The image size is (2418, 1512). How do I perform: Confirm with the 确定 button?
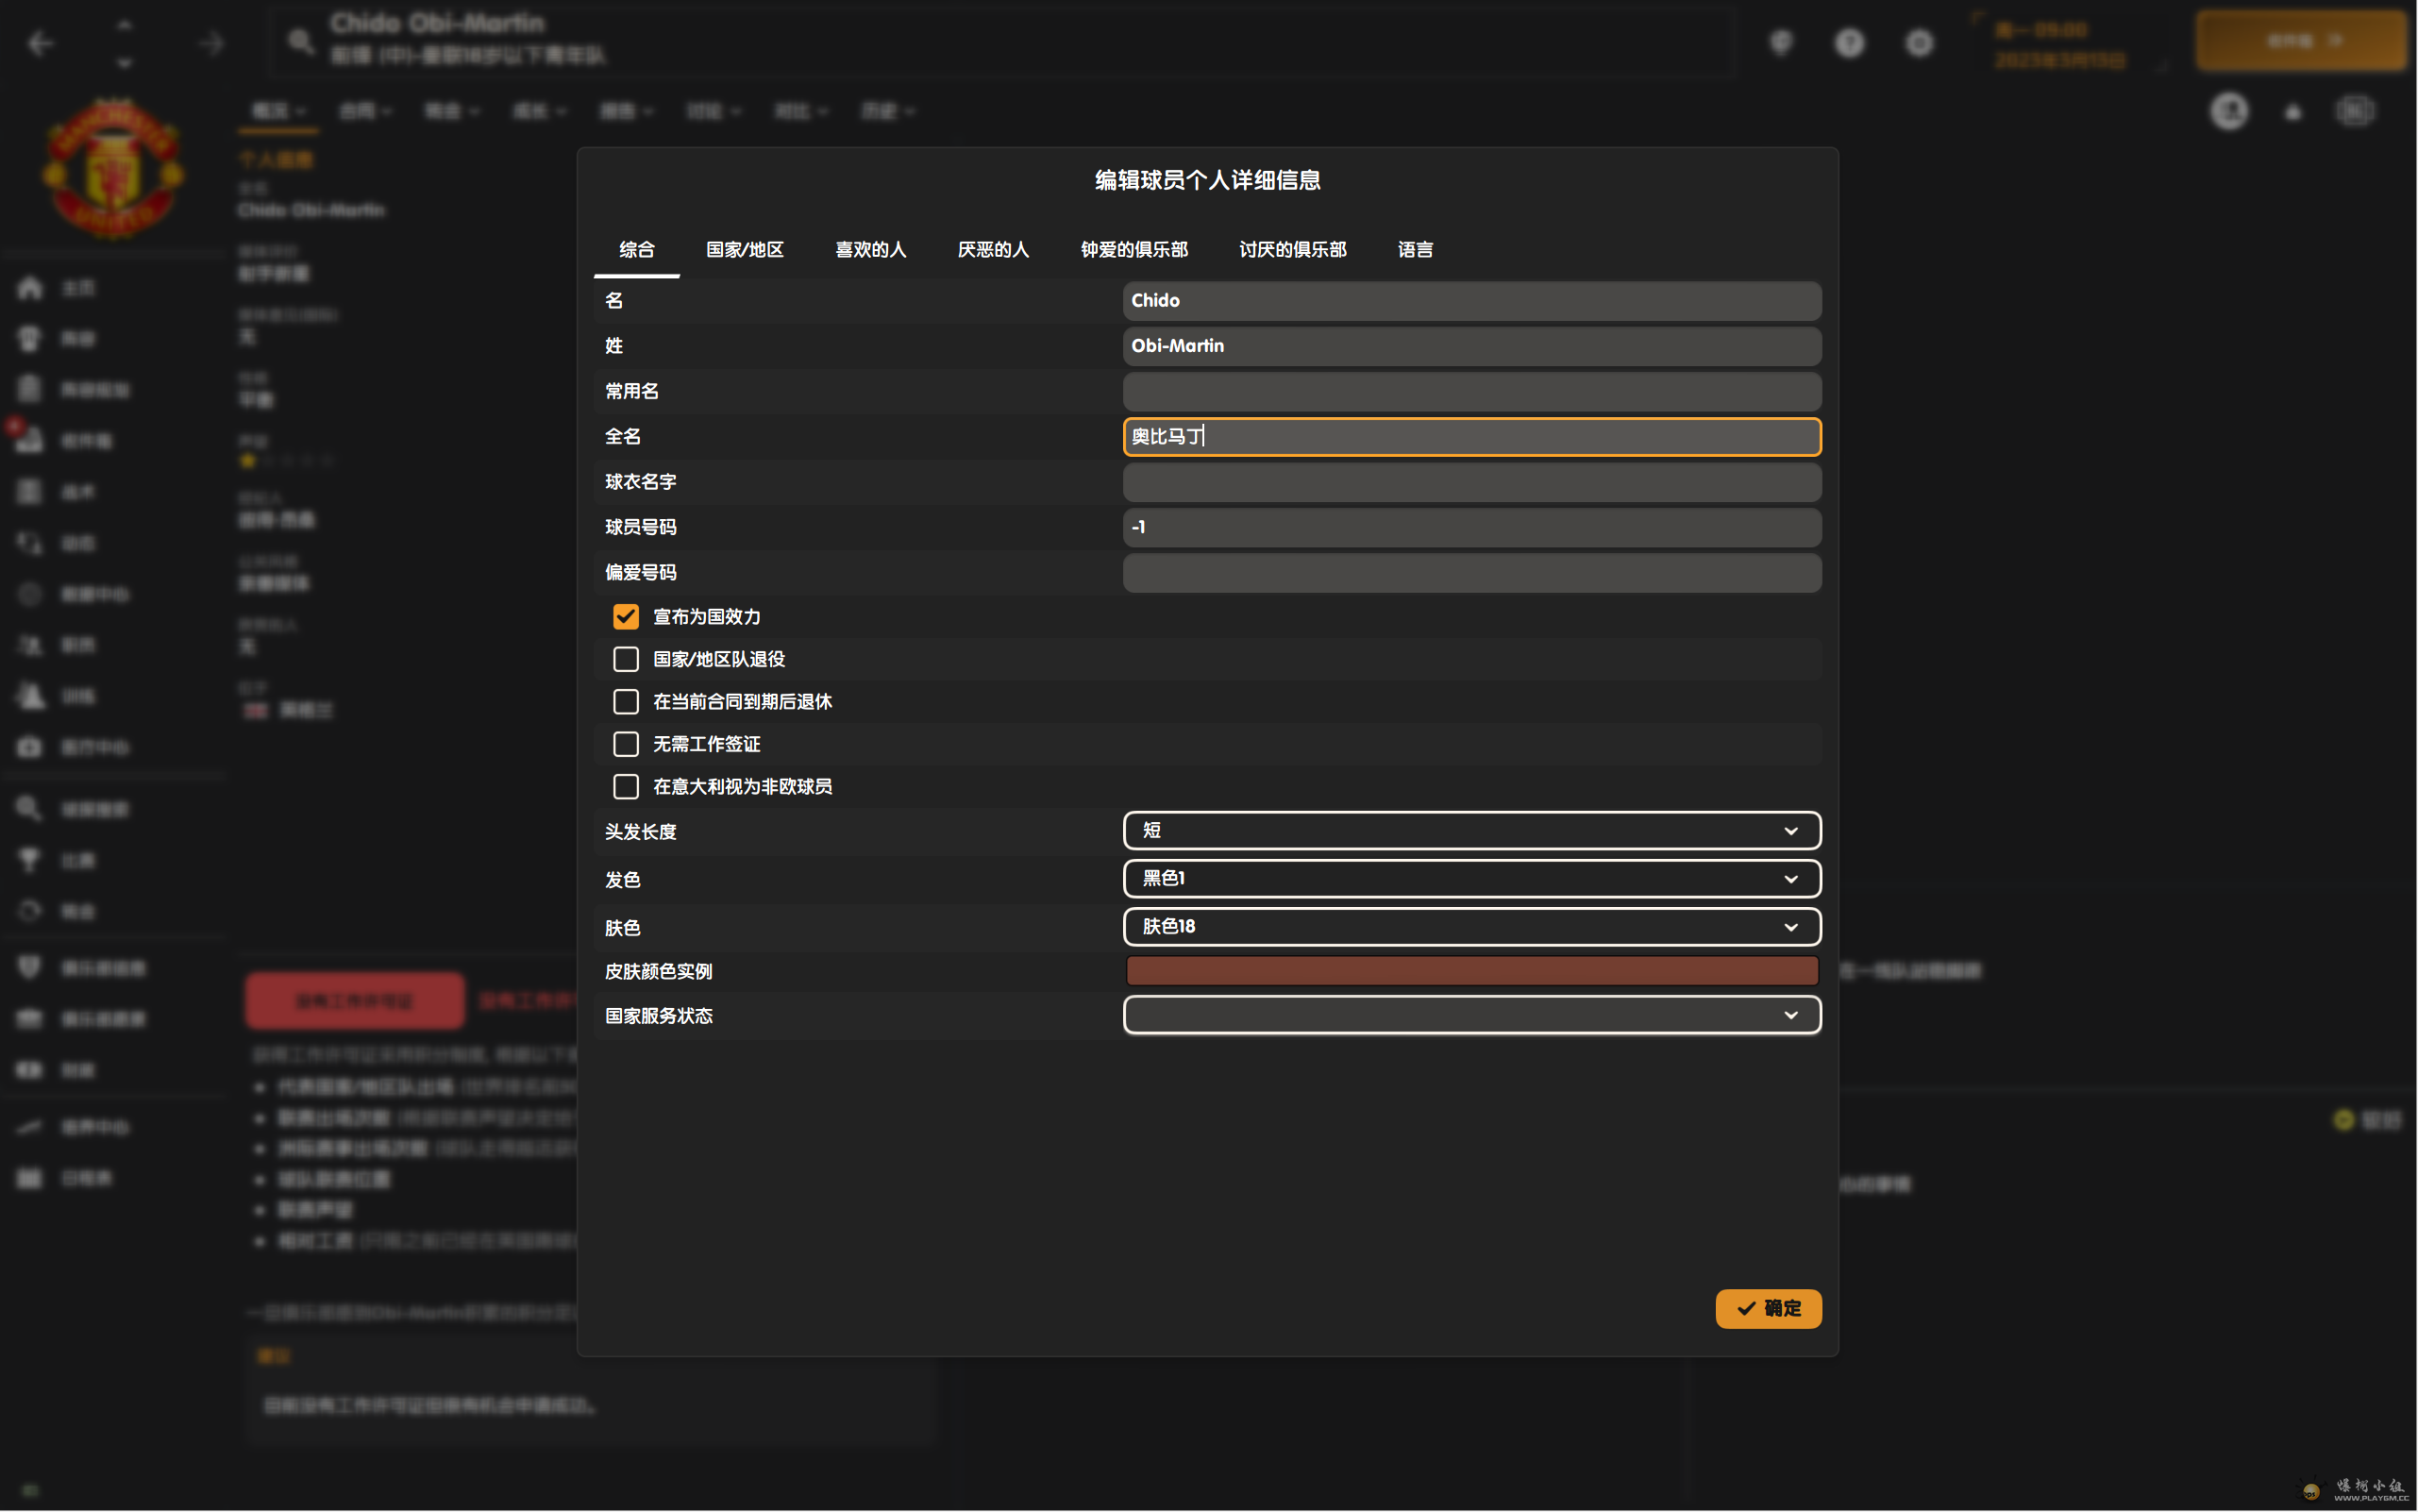point(1768,1309)
